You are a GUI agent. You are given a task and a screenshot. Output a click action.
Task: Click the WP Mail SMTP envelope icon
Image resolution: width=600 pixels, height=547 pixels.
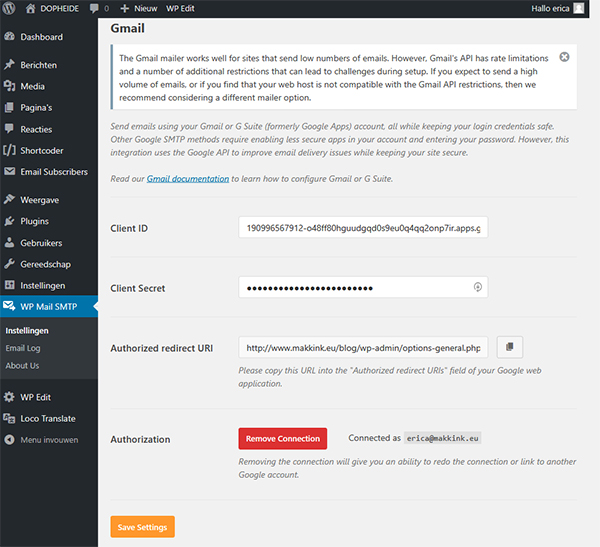click(x=9, y=306)
